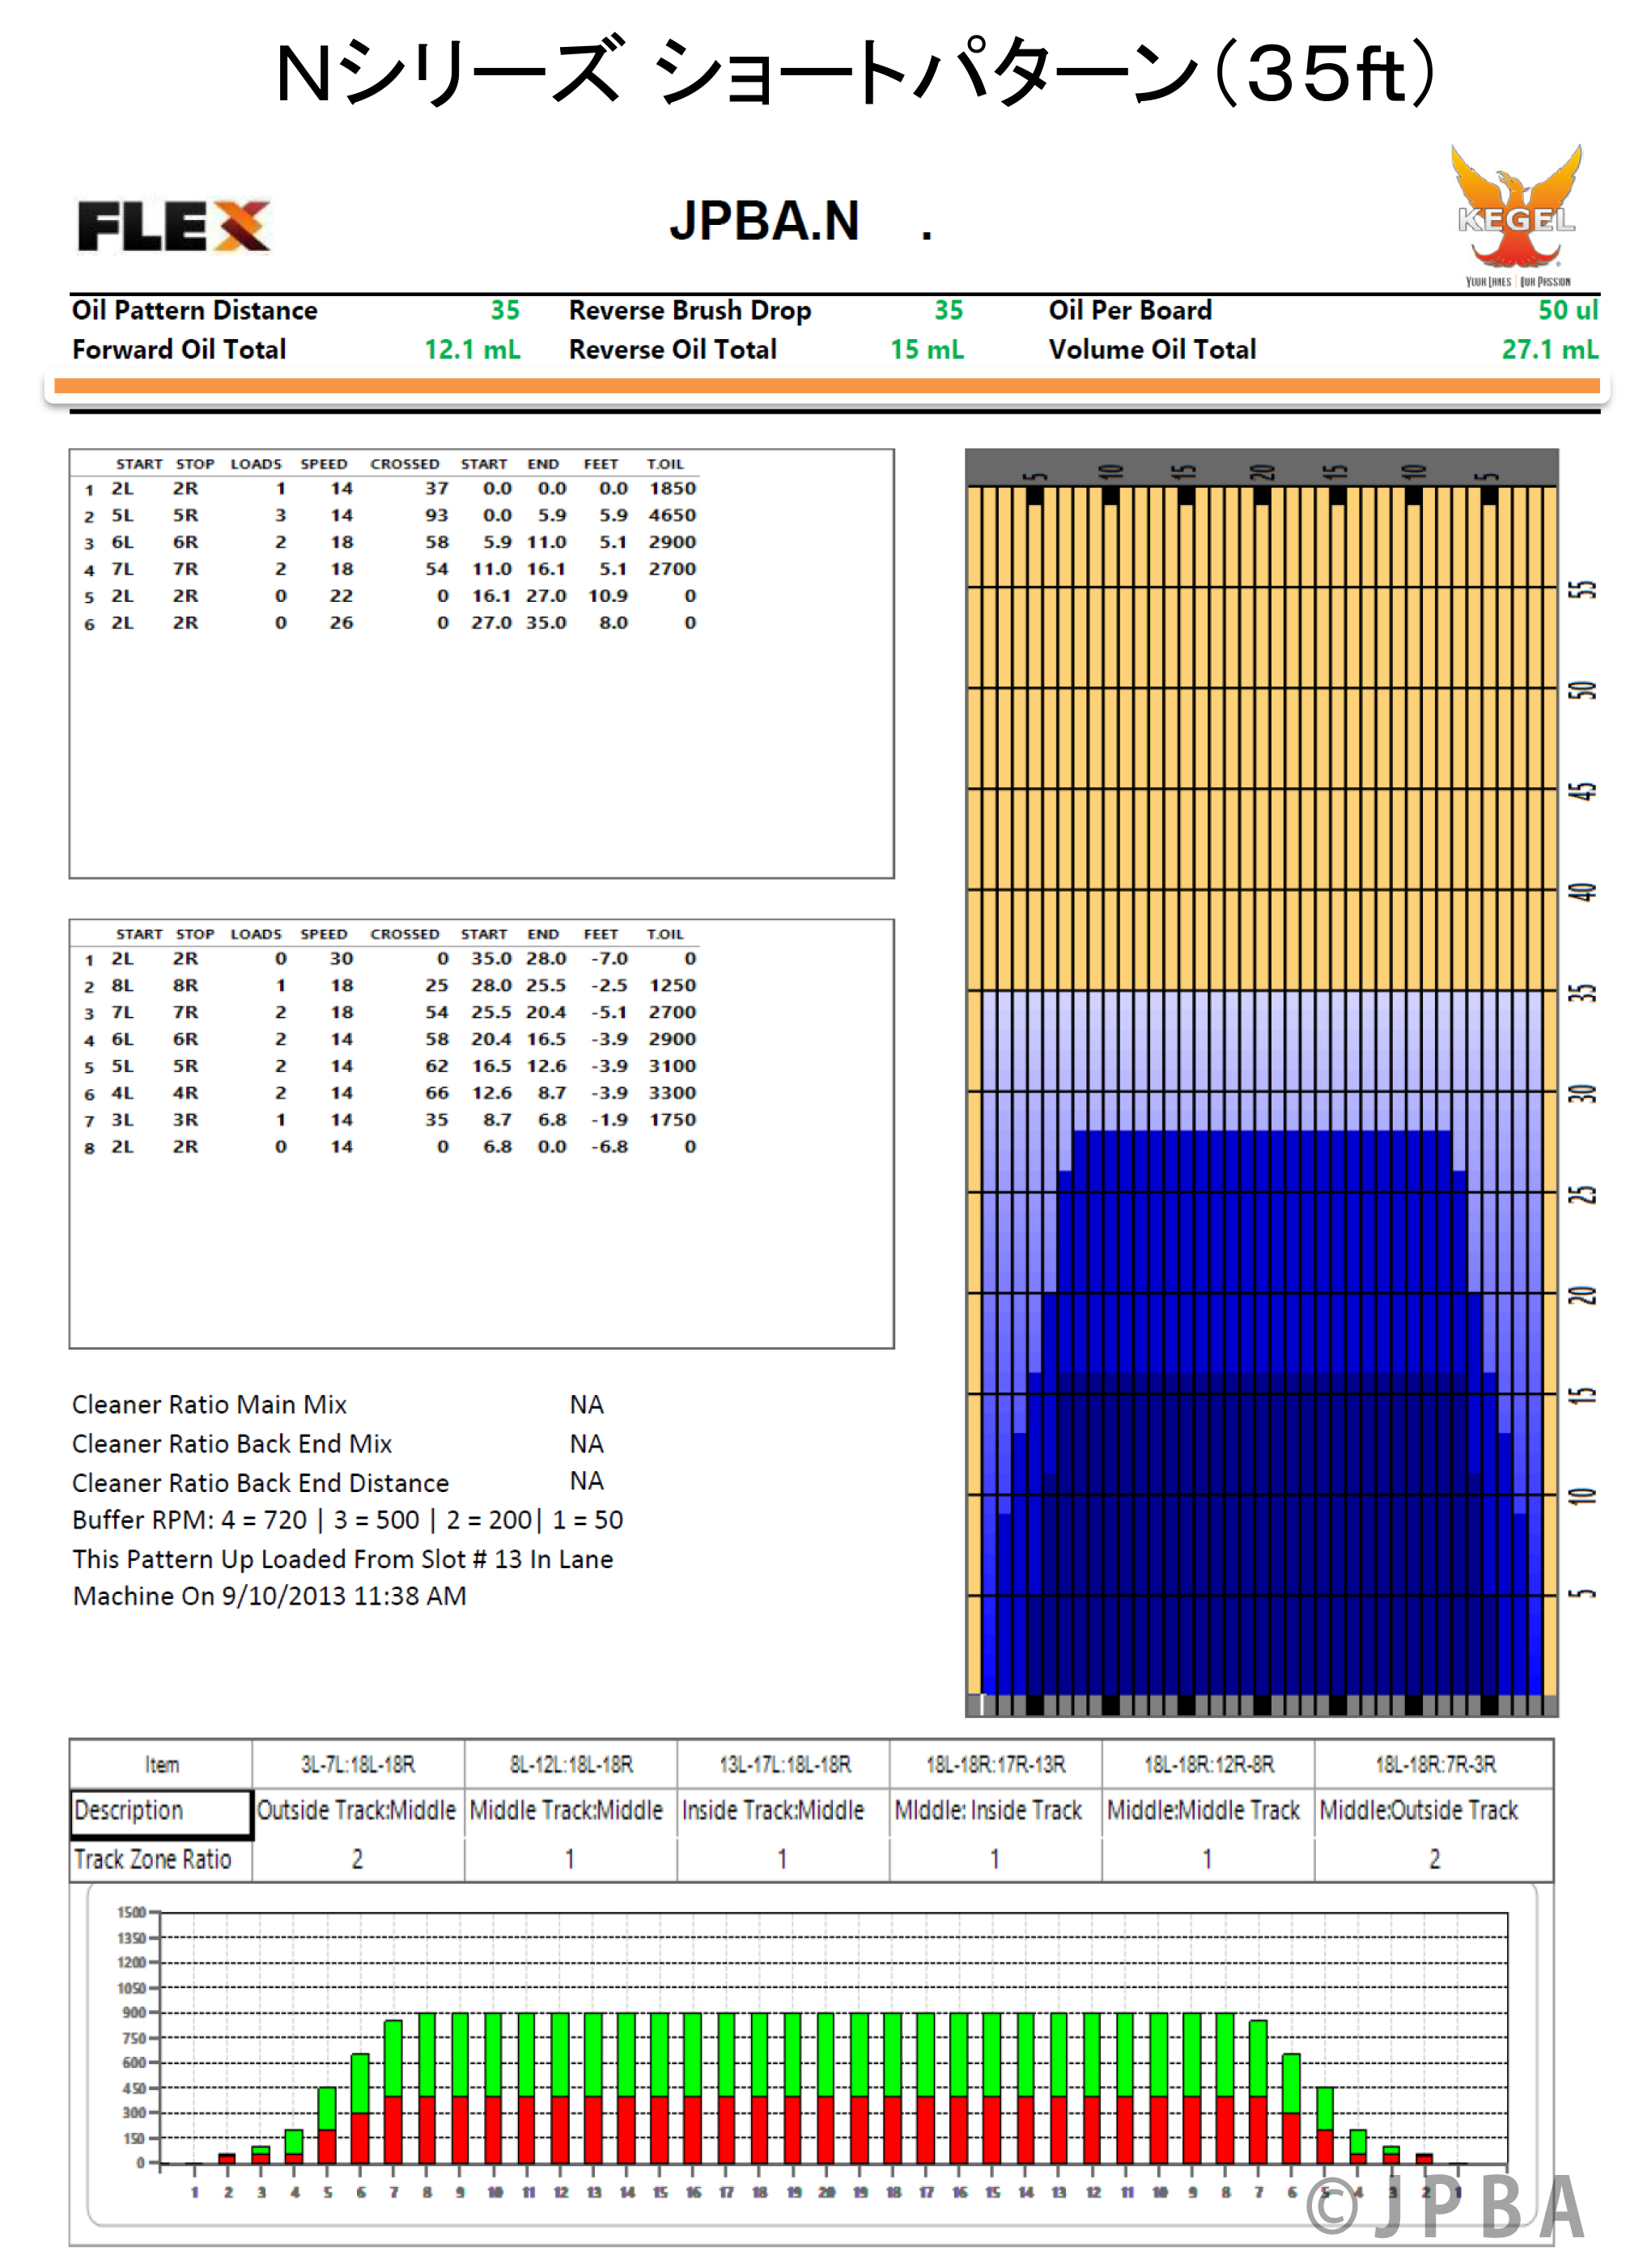The width and height of the screenshot is (1626, 2268).
Task: Select the JPBA.N pattern title
Action: 764,221
